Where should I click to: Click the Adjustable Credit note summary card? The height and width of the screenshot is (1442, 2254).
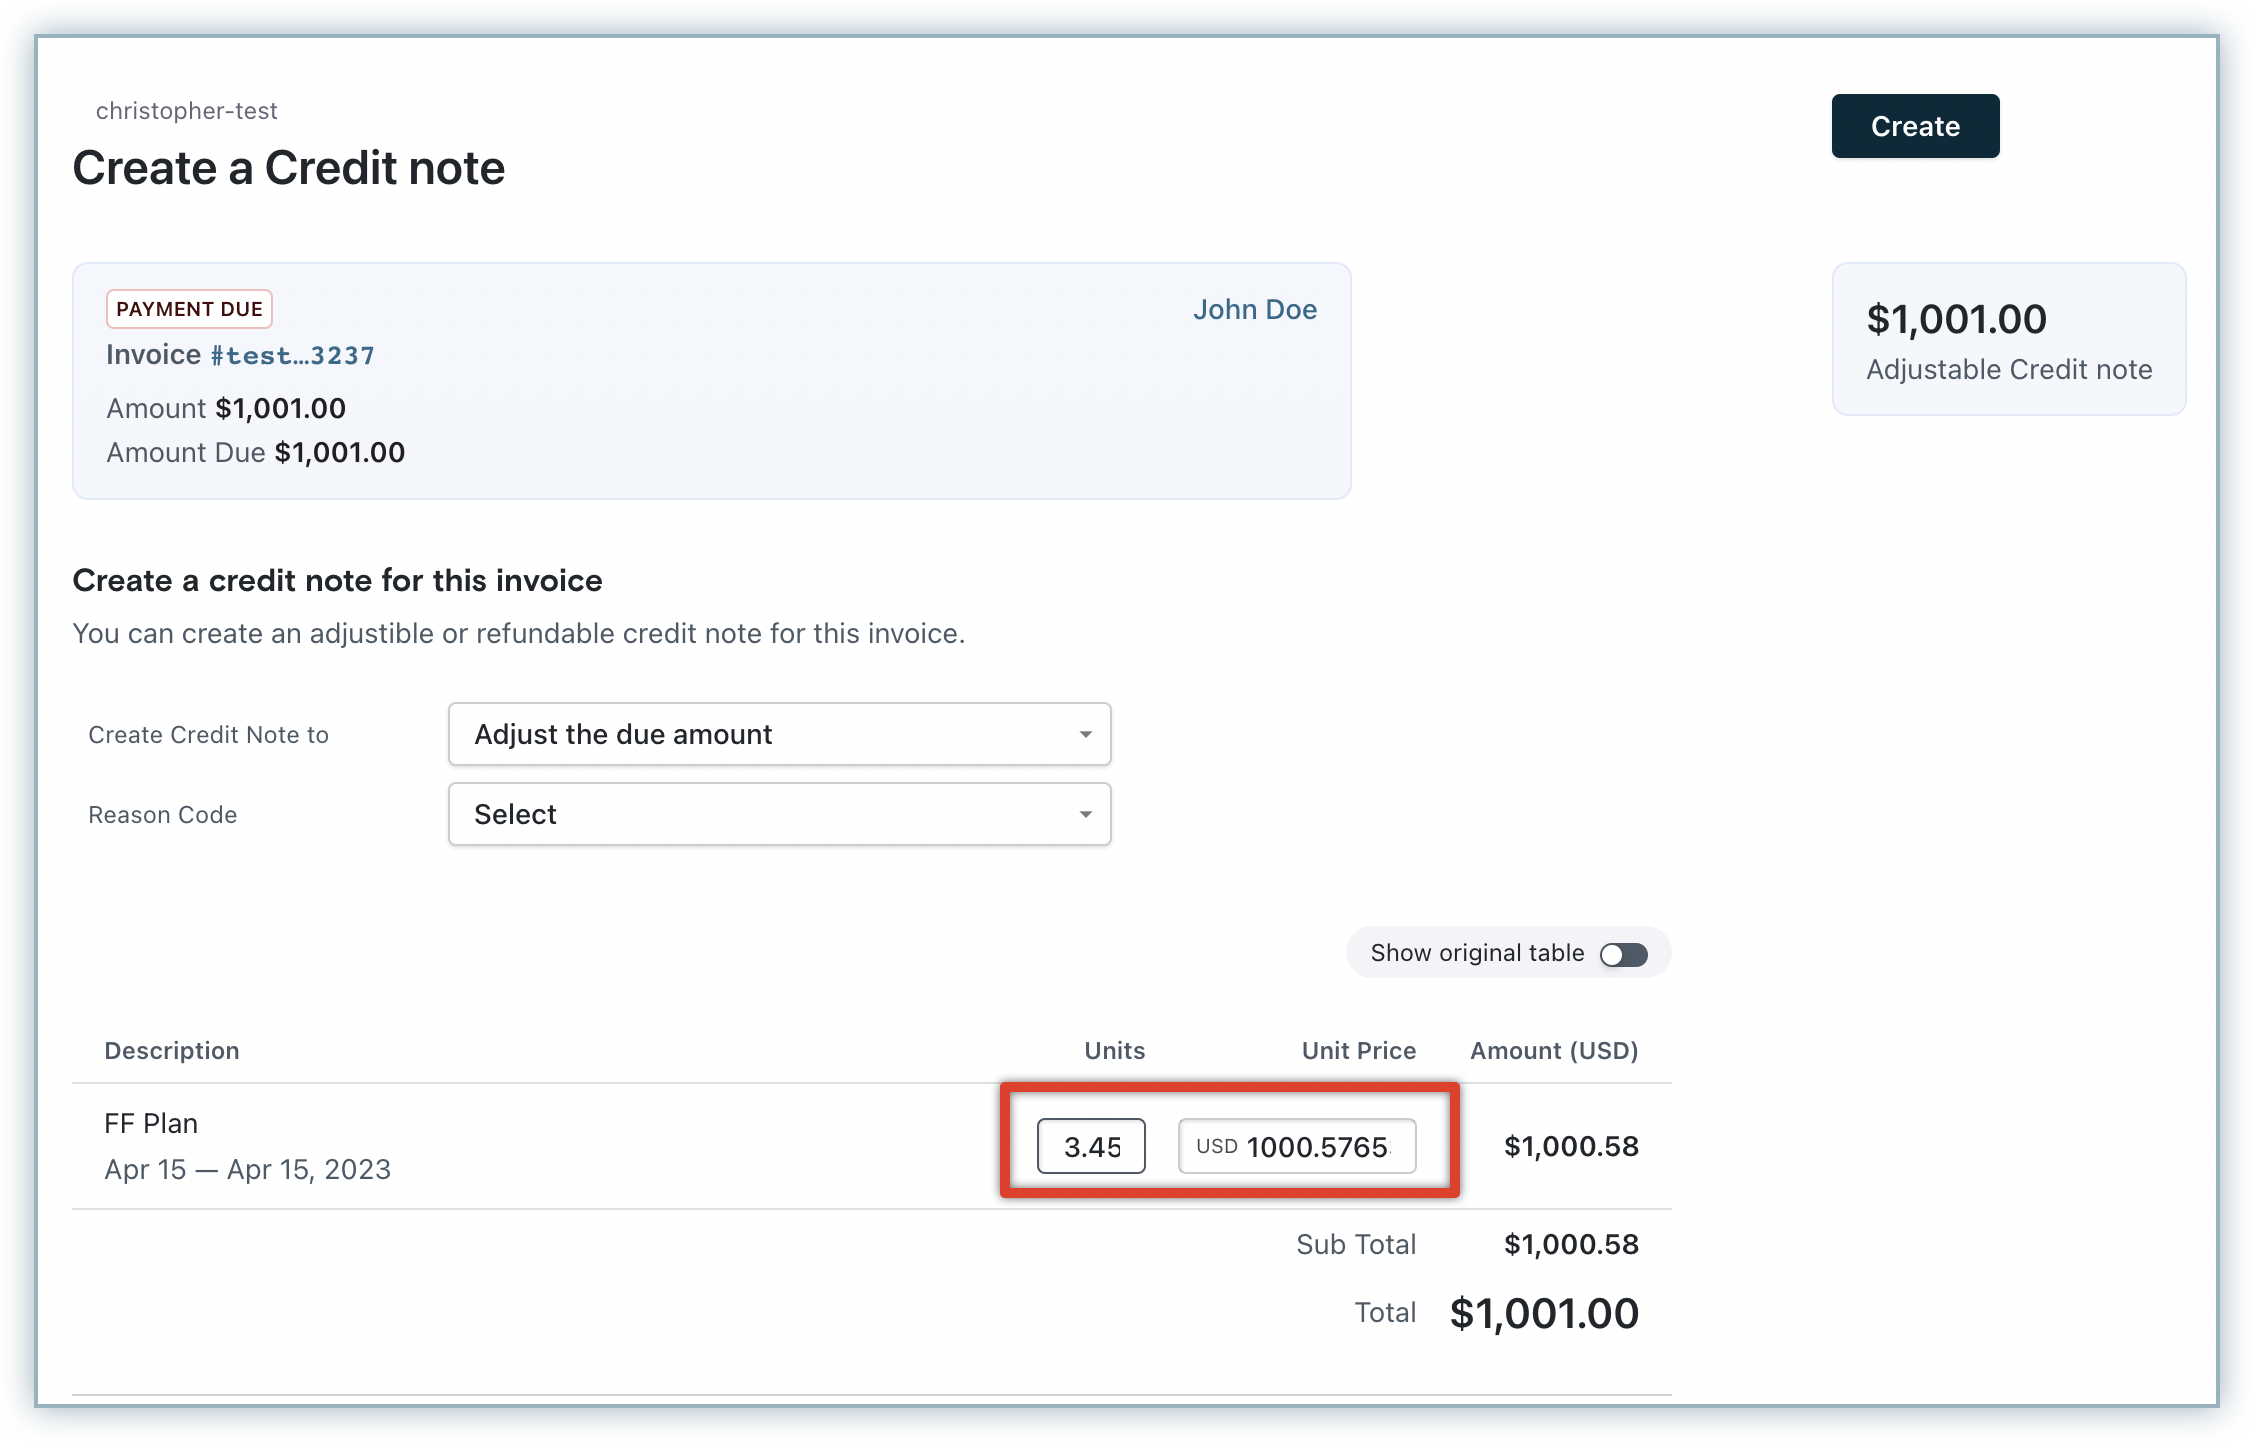click(2008, 340)
